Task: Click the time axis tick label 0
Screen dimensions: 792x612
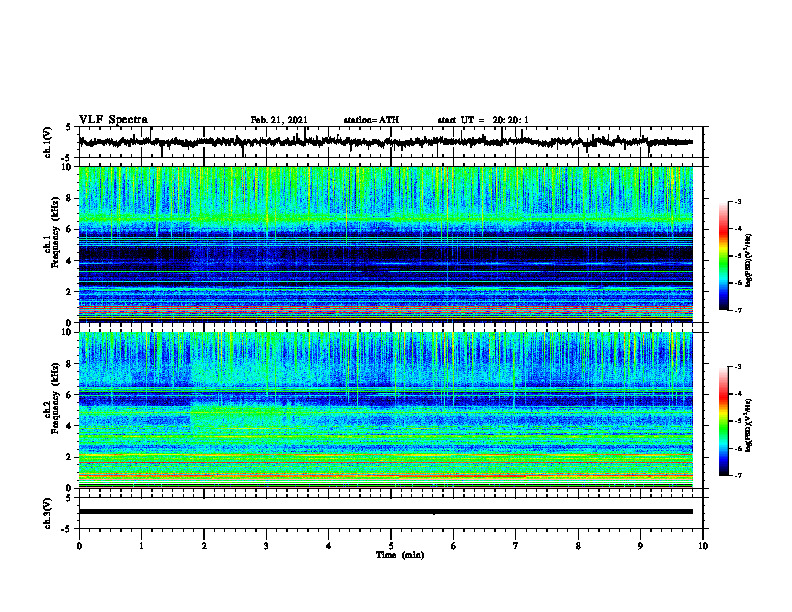Action: point(79,546)
